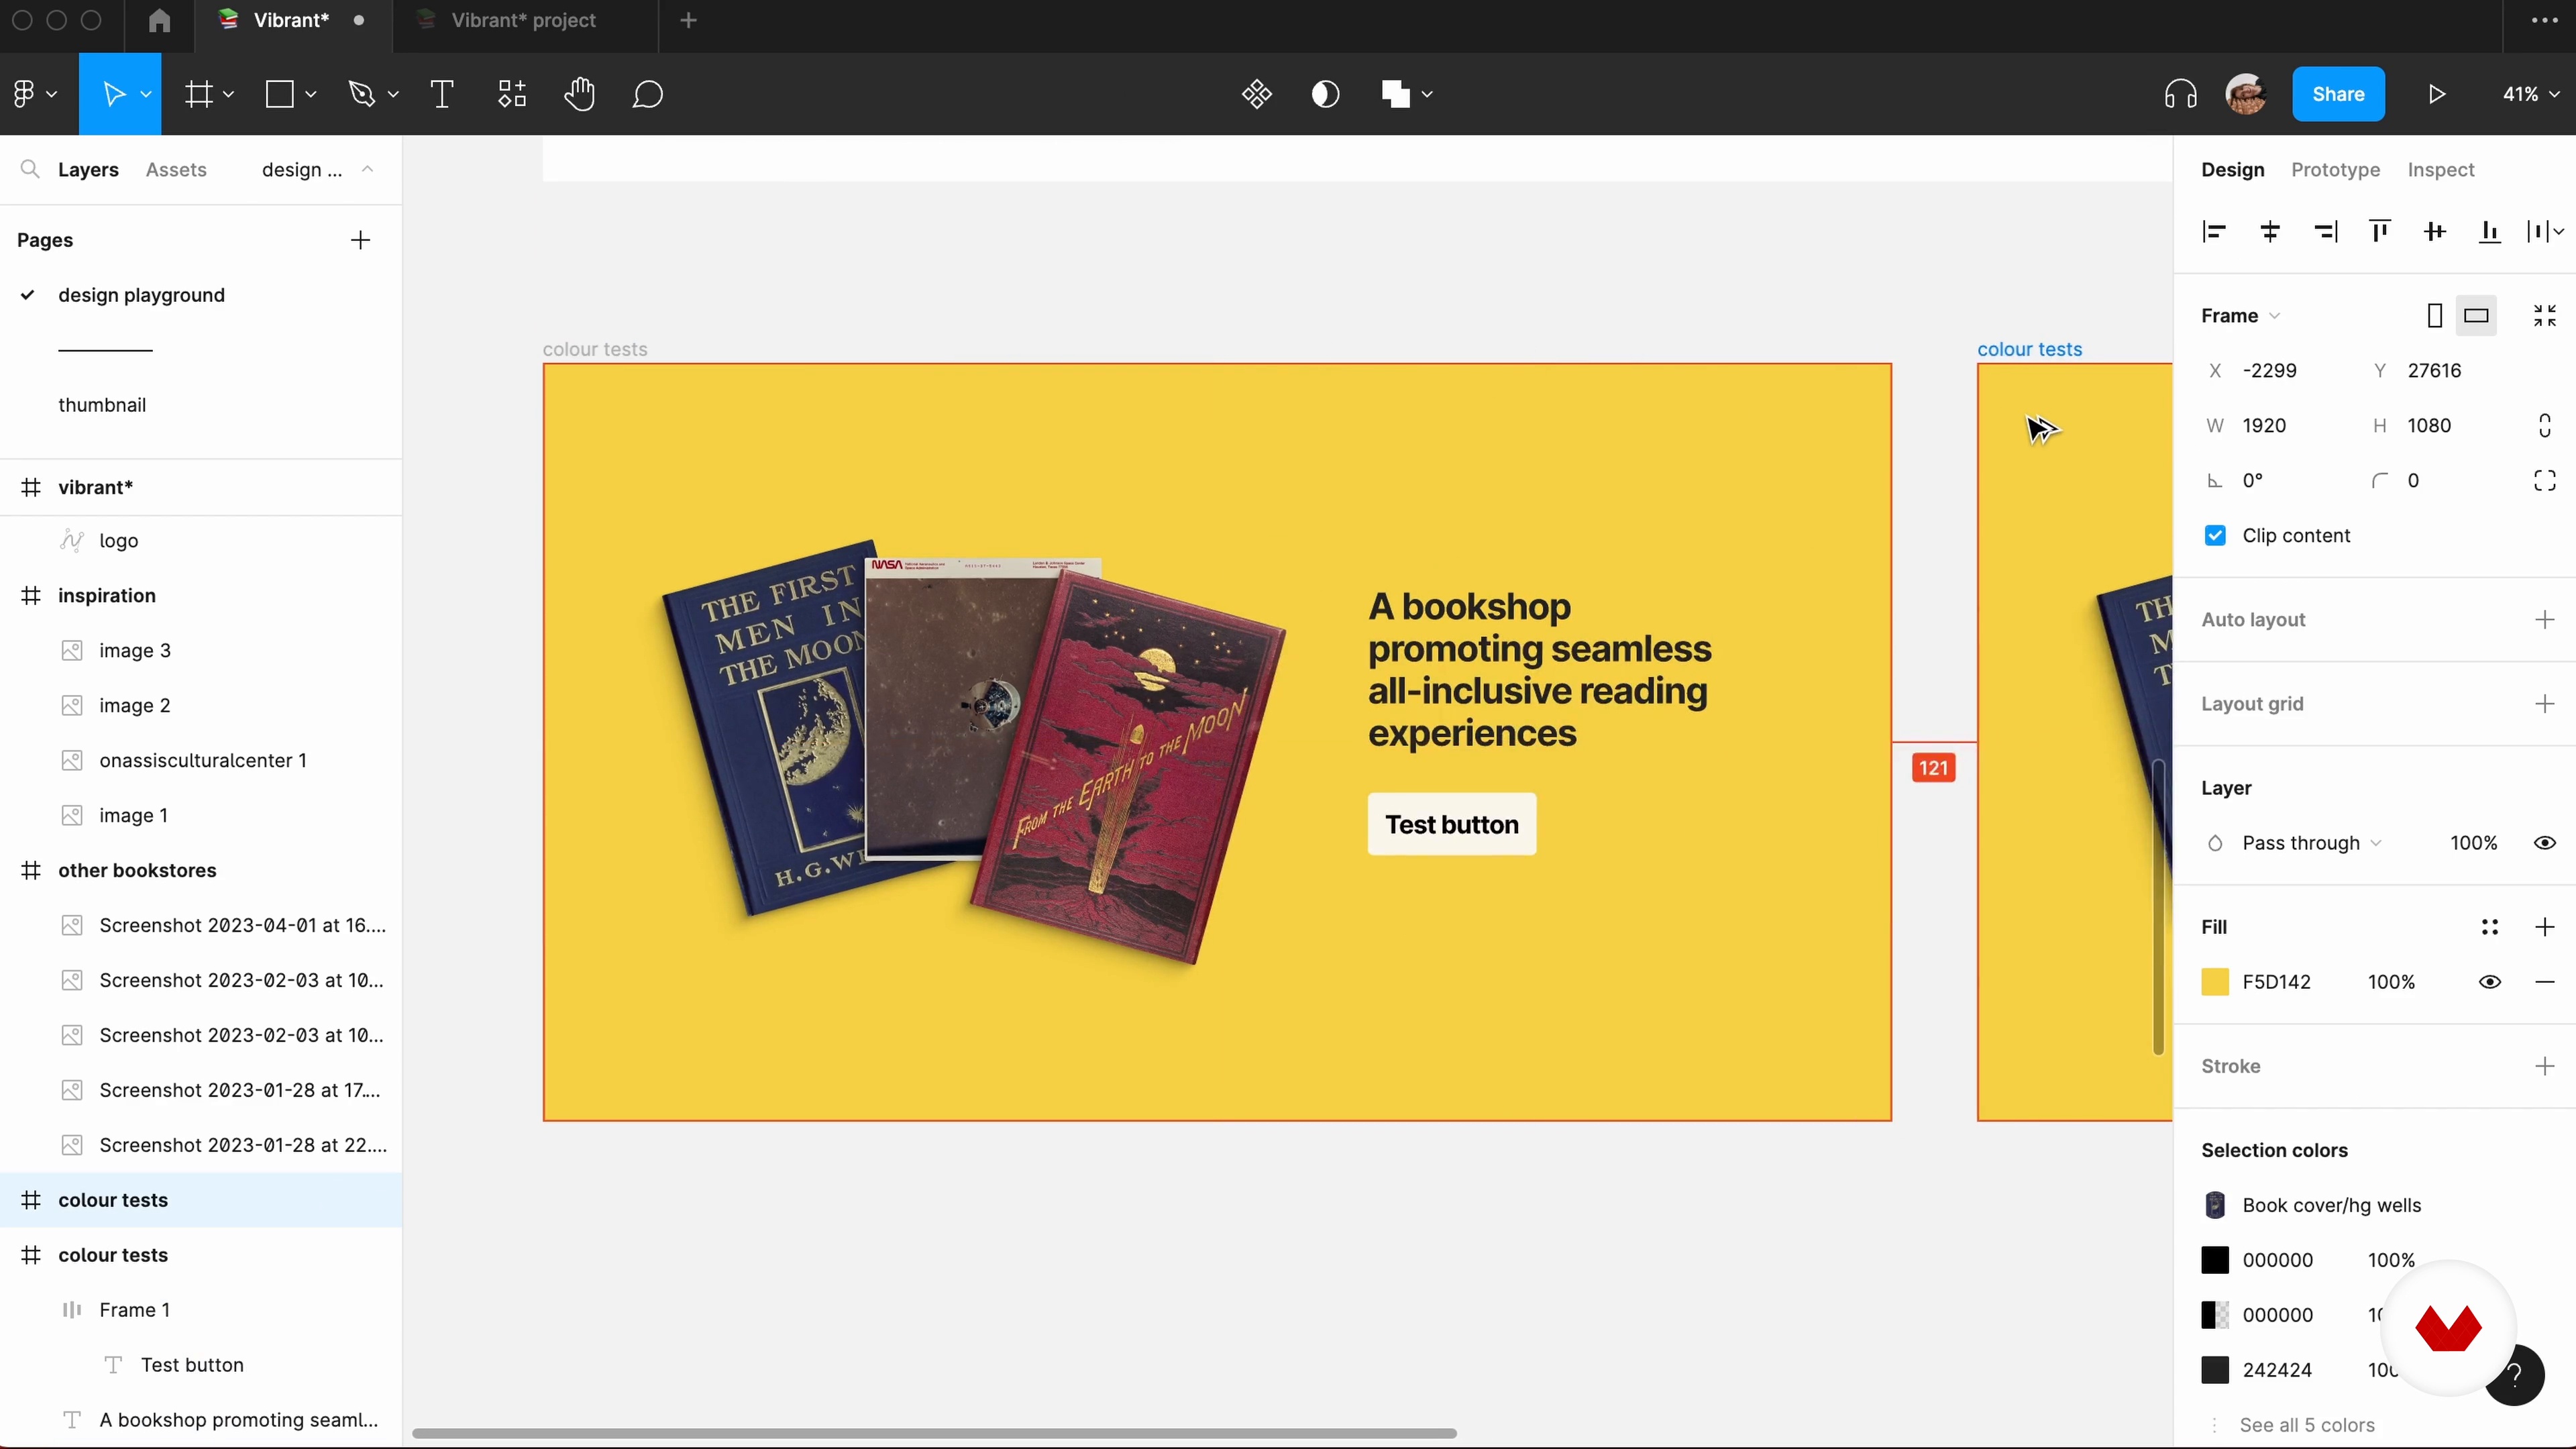
Task: Open Frame tools dropdown arrow
Action: pos(228,94)
